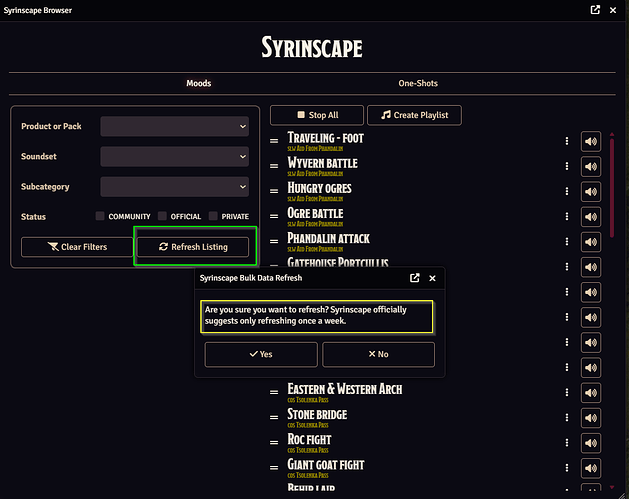Viewport: 629px width, 499px height.
Task: Open options menu for Gatehouse Portcullis
Action: coord(567,267)
